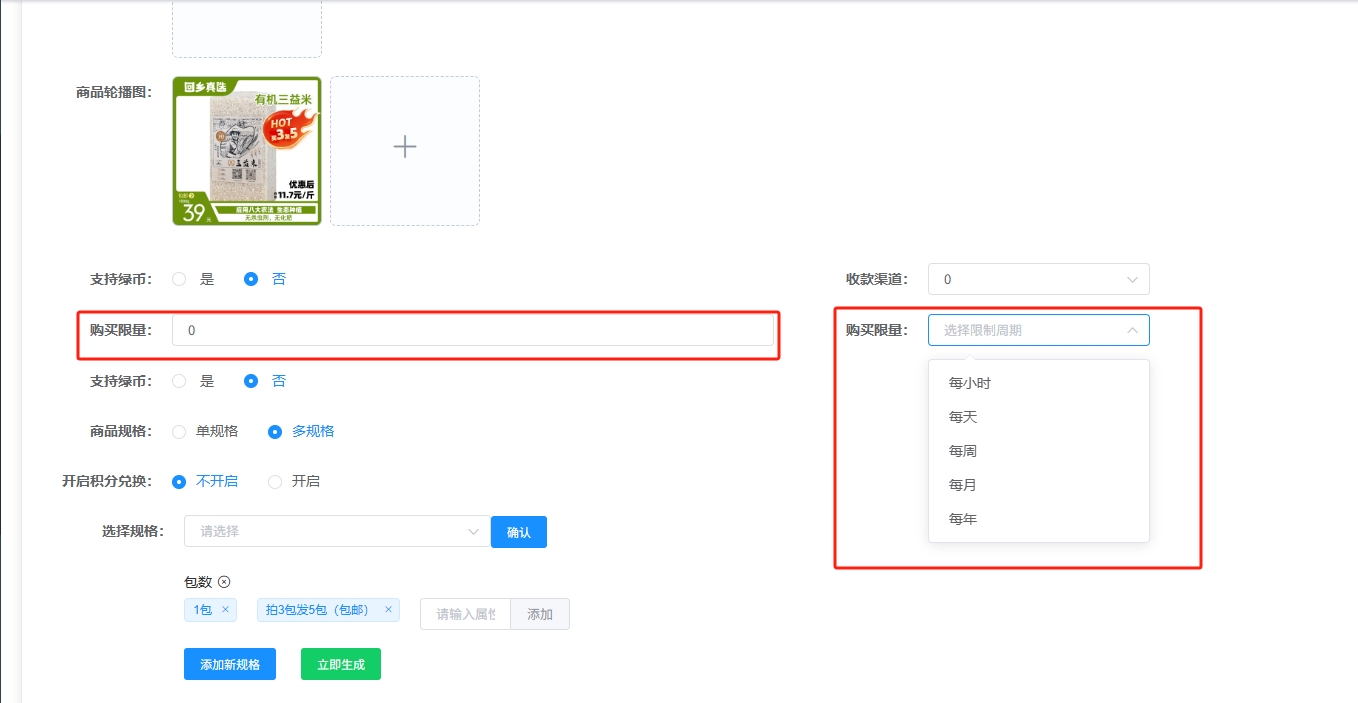Click the chevron on the 收款渠道 dropdown

(1131, 279)
